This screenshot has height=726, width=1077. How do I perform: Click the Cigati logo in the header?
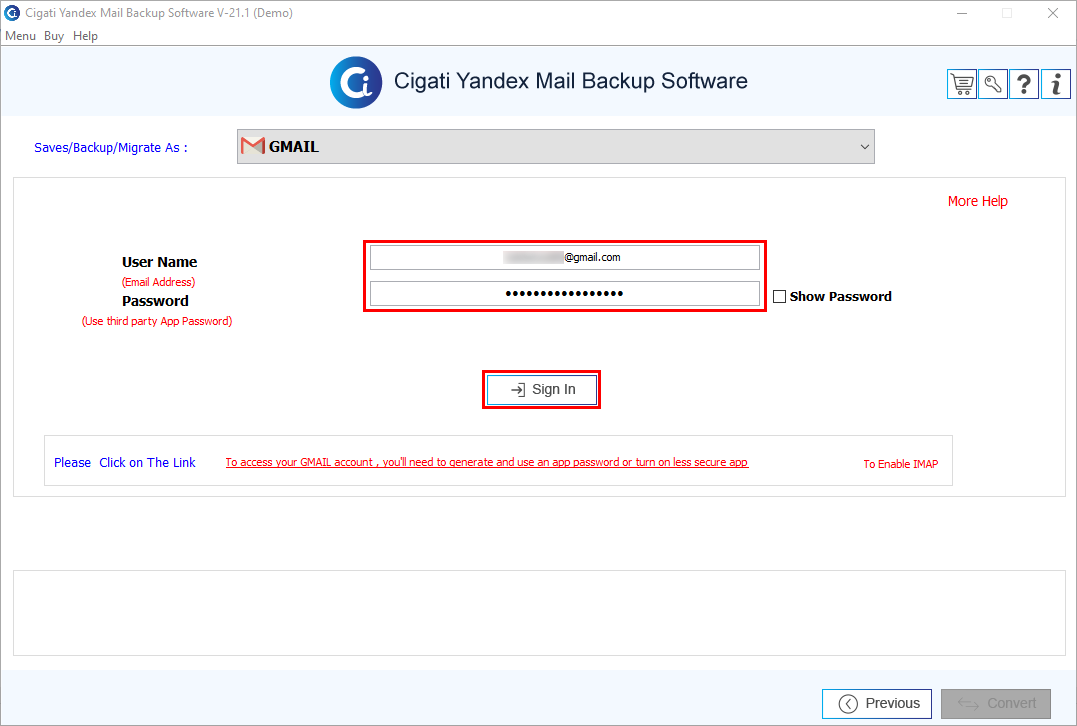[356, 82]
